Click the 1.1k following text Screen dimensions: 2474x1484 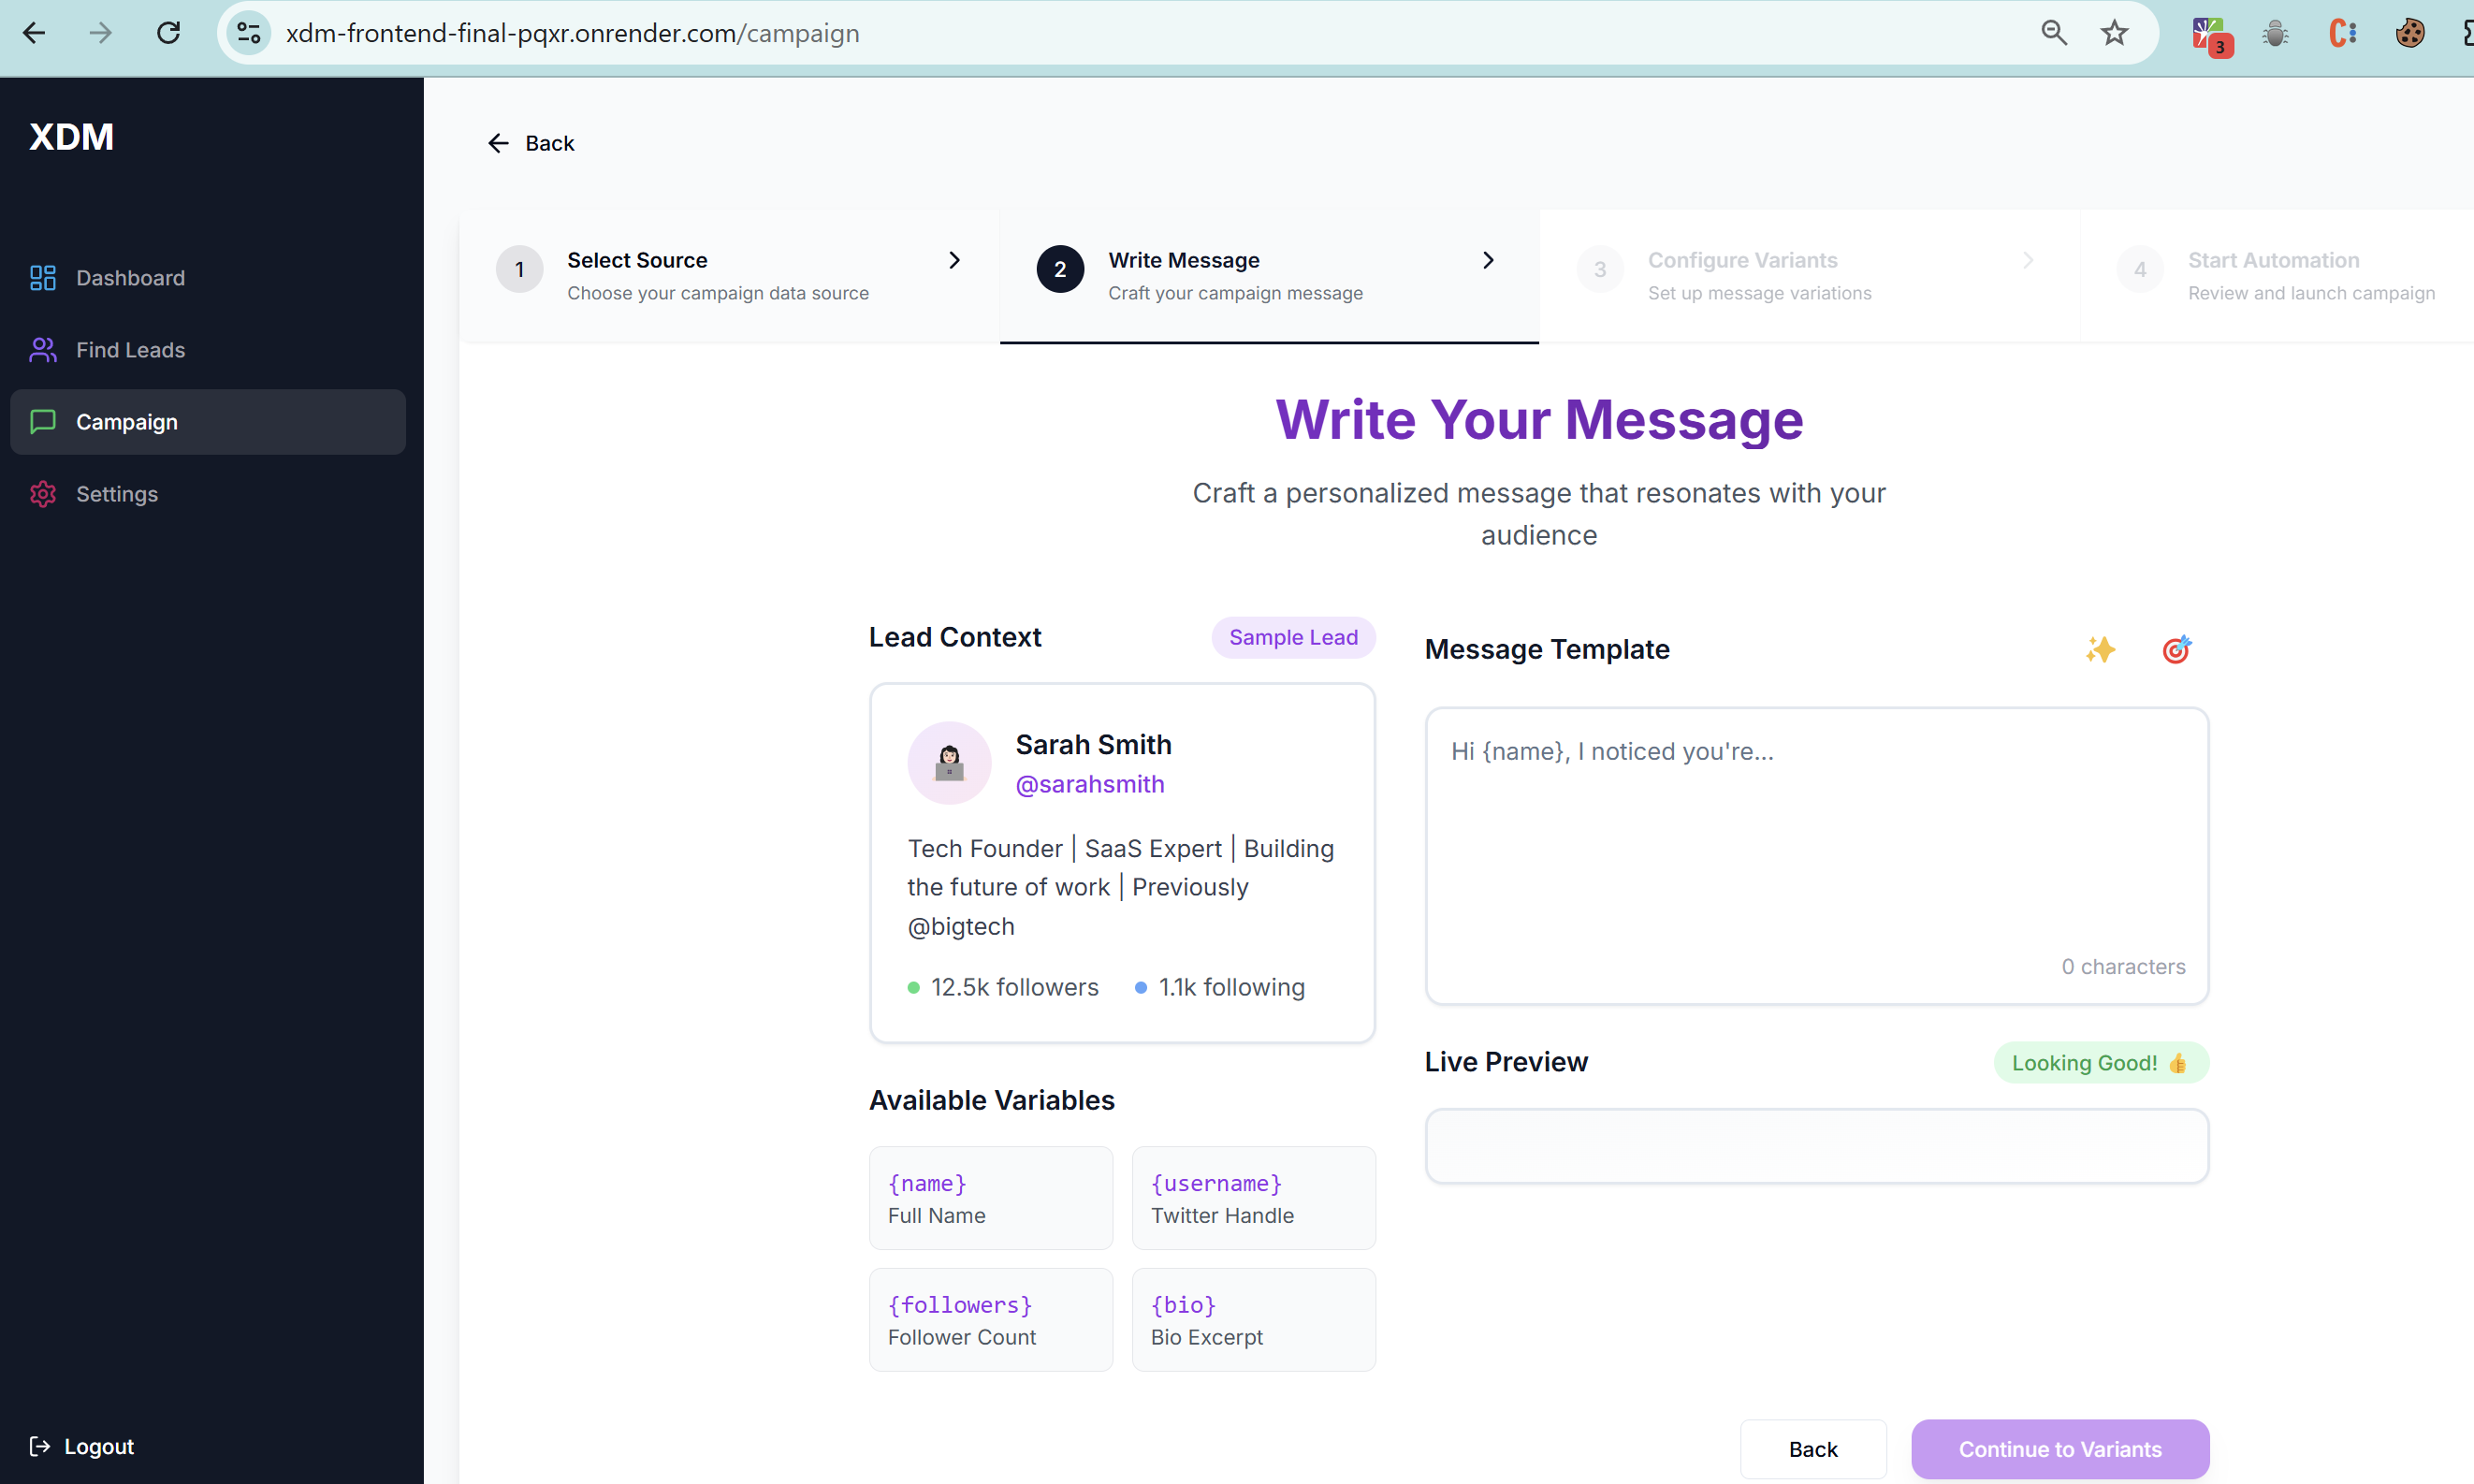[1231, 987]
